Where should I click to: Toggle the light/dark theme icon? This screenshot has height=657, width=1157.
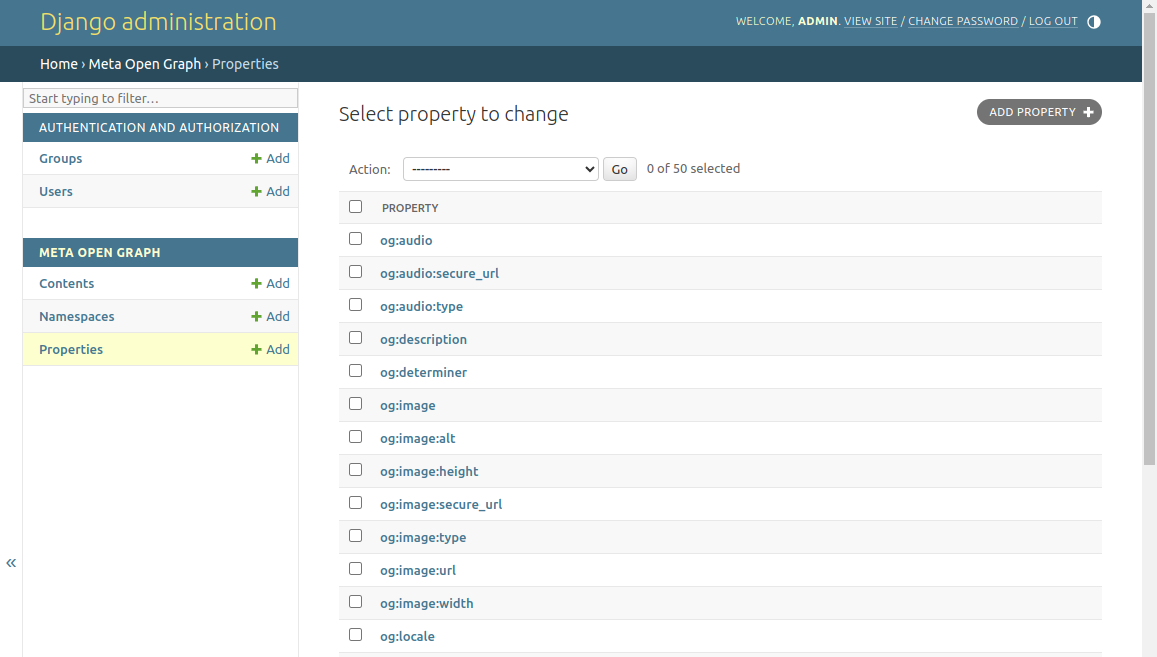point(1094,22)
